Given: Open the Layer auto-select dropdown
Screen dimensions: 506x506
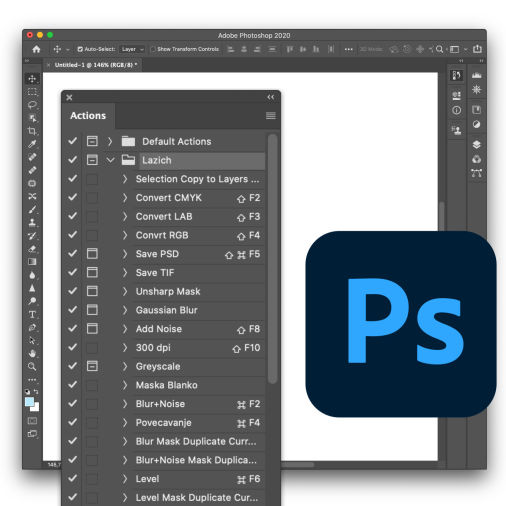Looking at the screenshot, I should 132,49.
